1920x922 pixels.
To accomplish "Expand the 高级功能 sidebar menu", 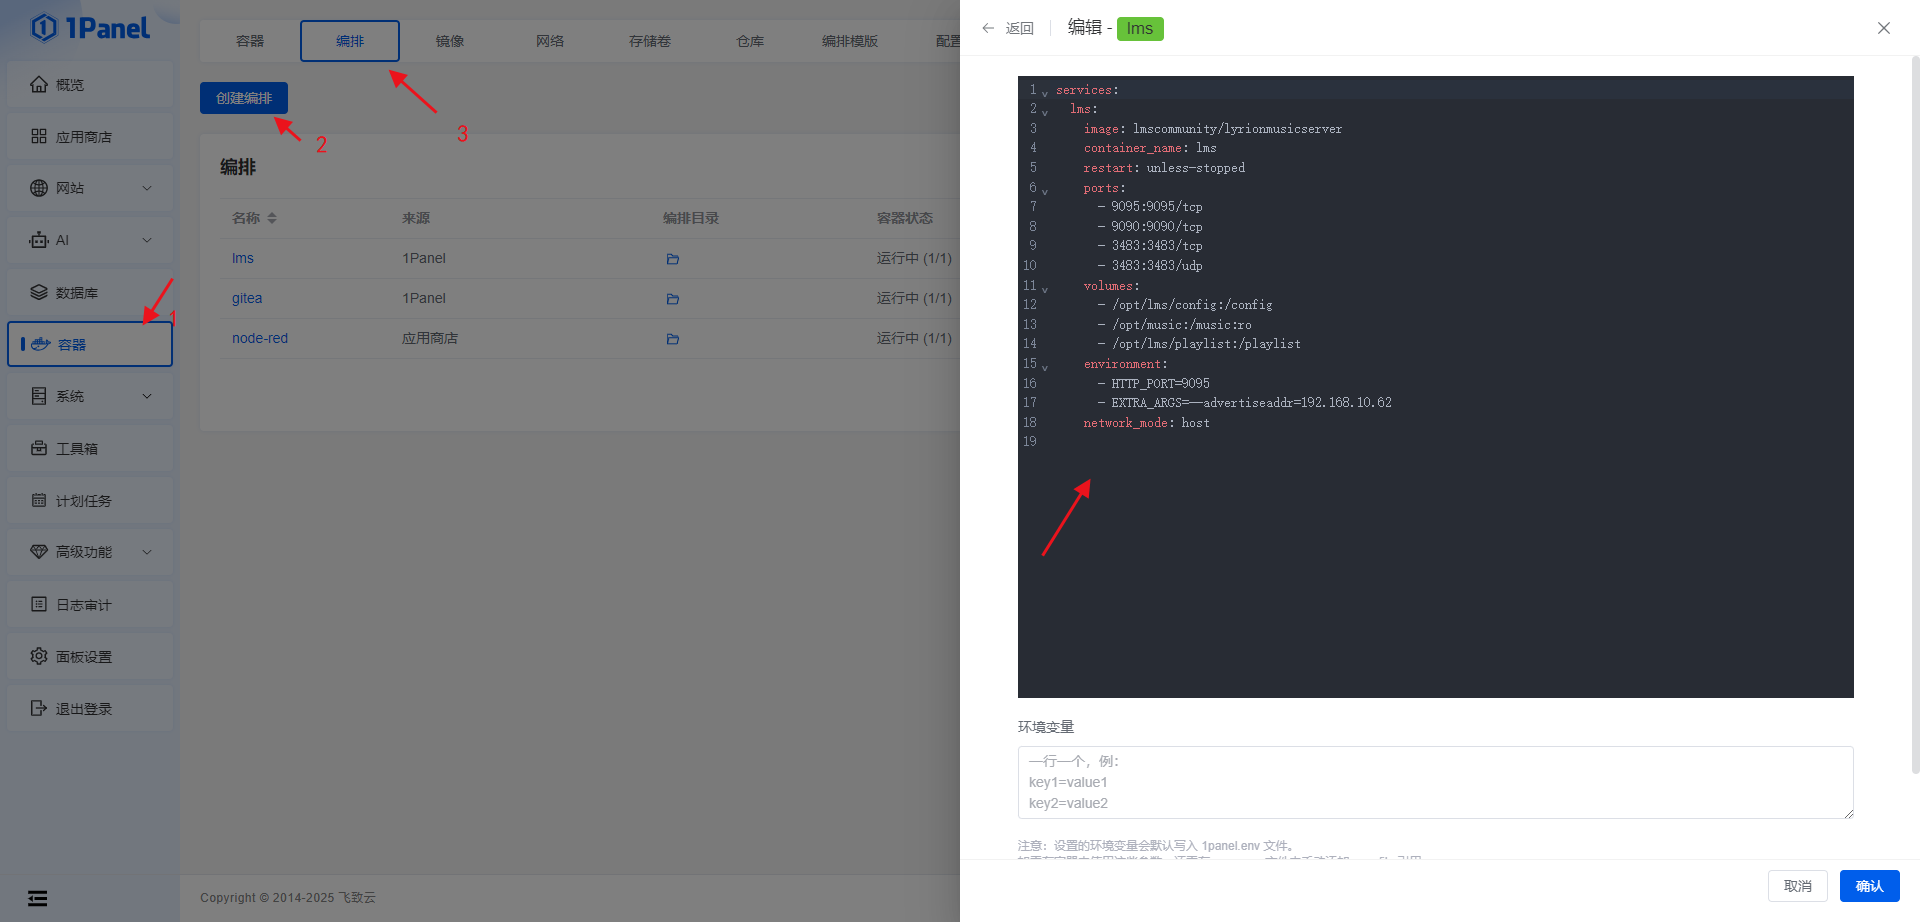I will [x=89, y=552].
